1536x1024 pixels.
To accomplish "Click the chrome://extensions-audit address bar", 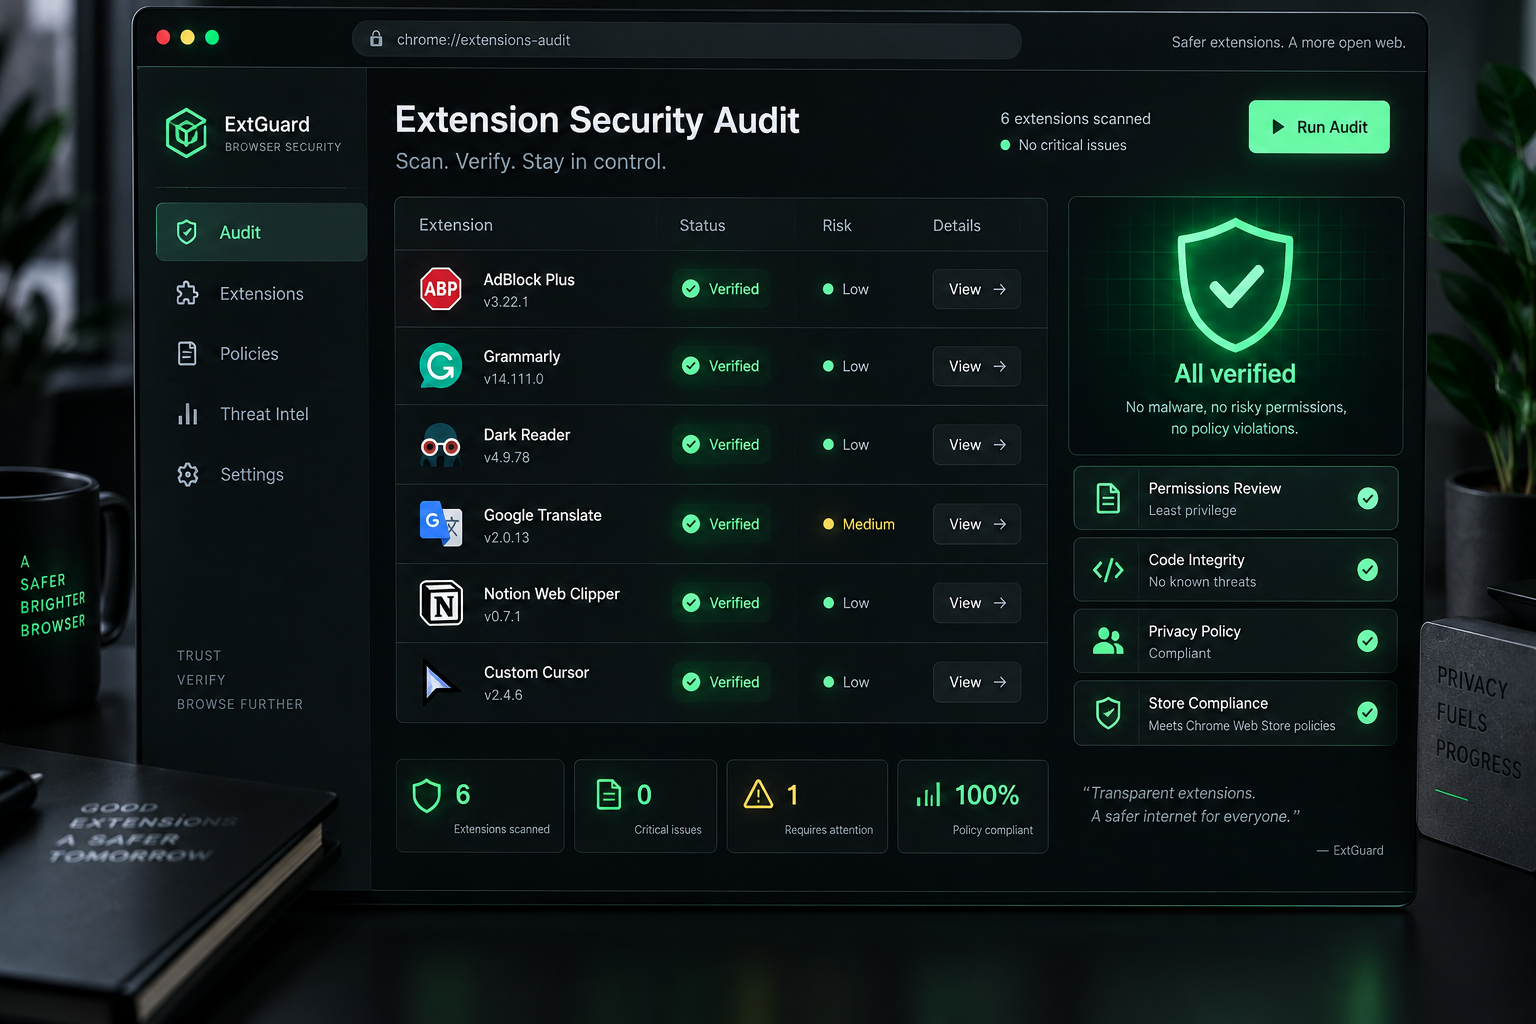I will pyautogui.click(x=687, y=40).
